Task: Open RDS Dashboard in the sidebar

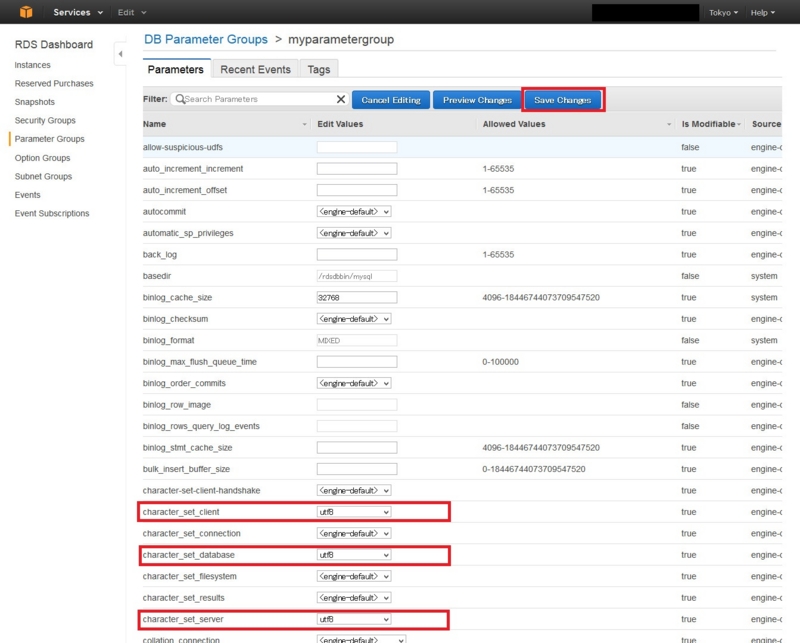Action: (x=54, y=44)
